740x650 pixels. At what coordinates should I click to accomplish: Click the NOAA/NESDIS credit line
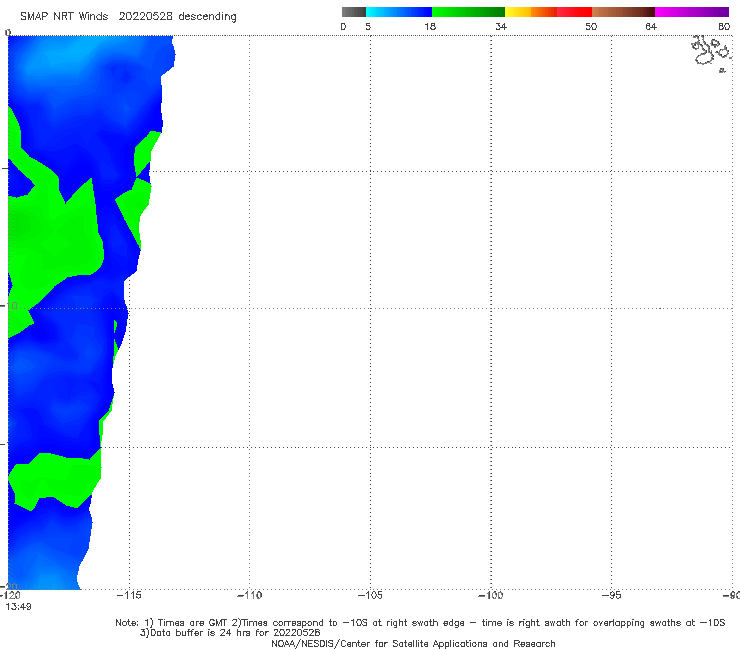pos(413,643)
